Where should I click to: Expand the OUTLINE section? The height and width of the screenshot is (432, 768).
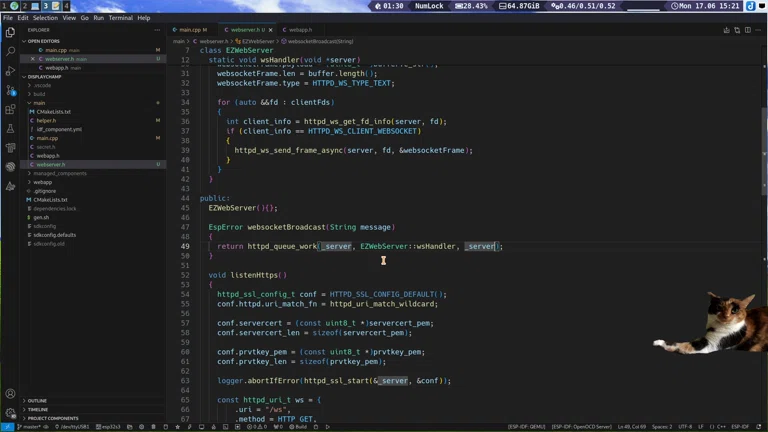pos(38,401)
